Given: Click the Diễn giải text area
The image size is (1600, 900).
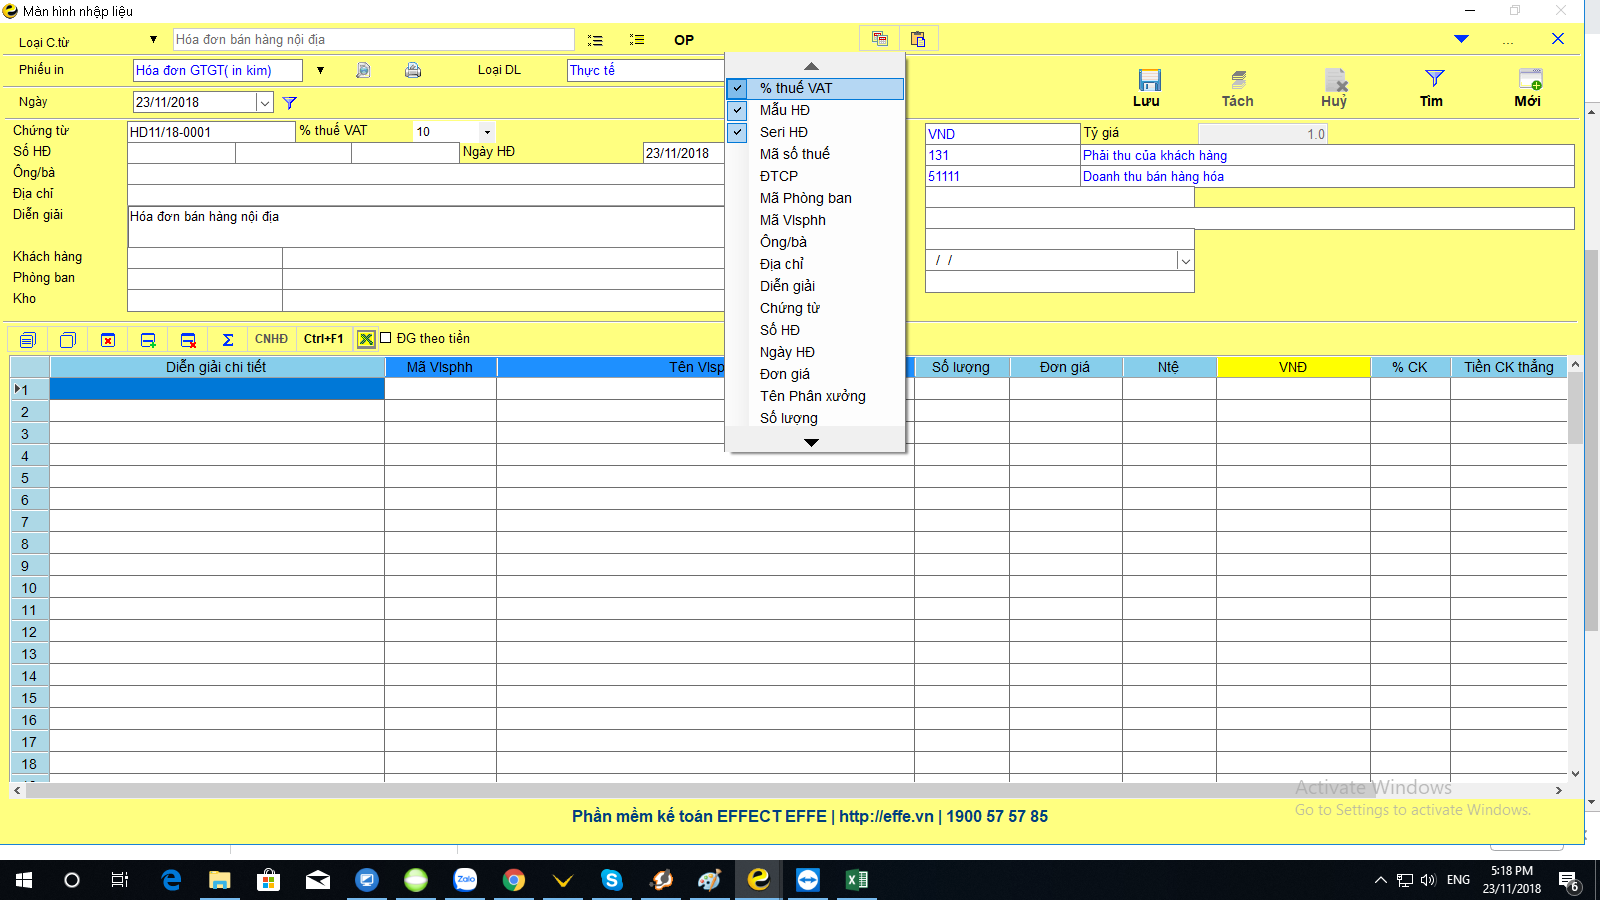Looking at the screenshot, I should (x=426, y=227).
